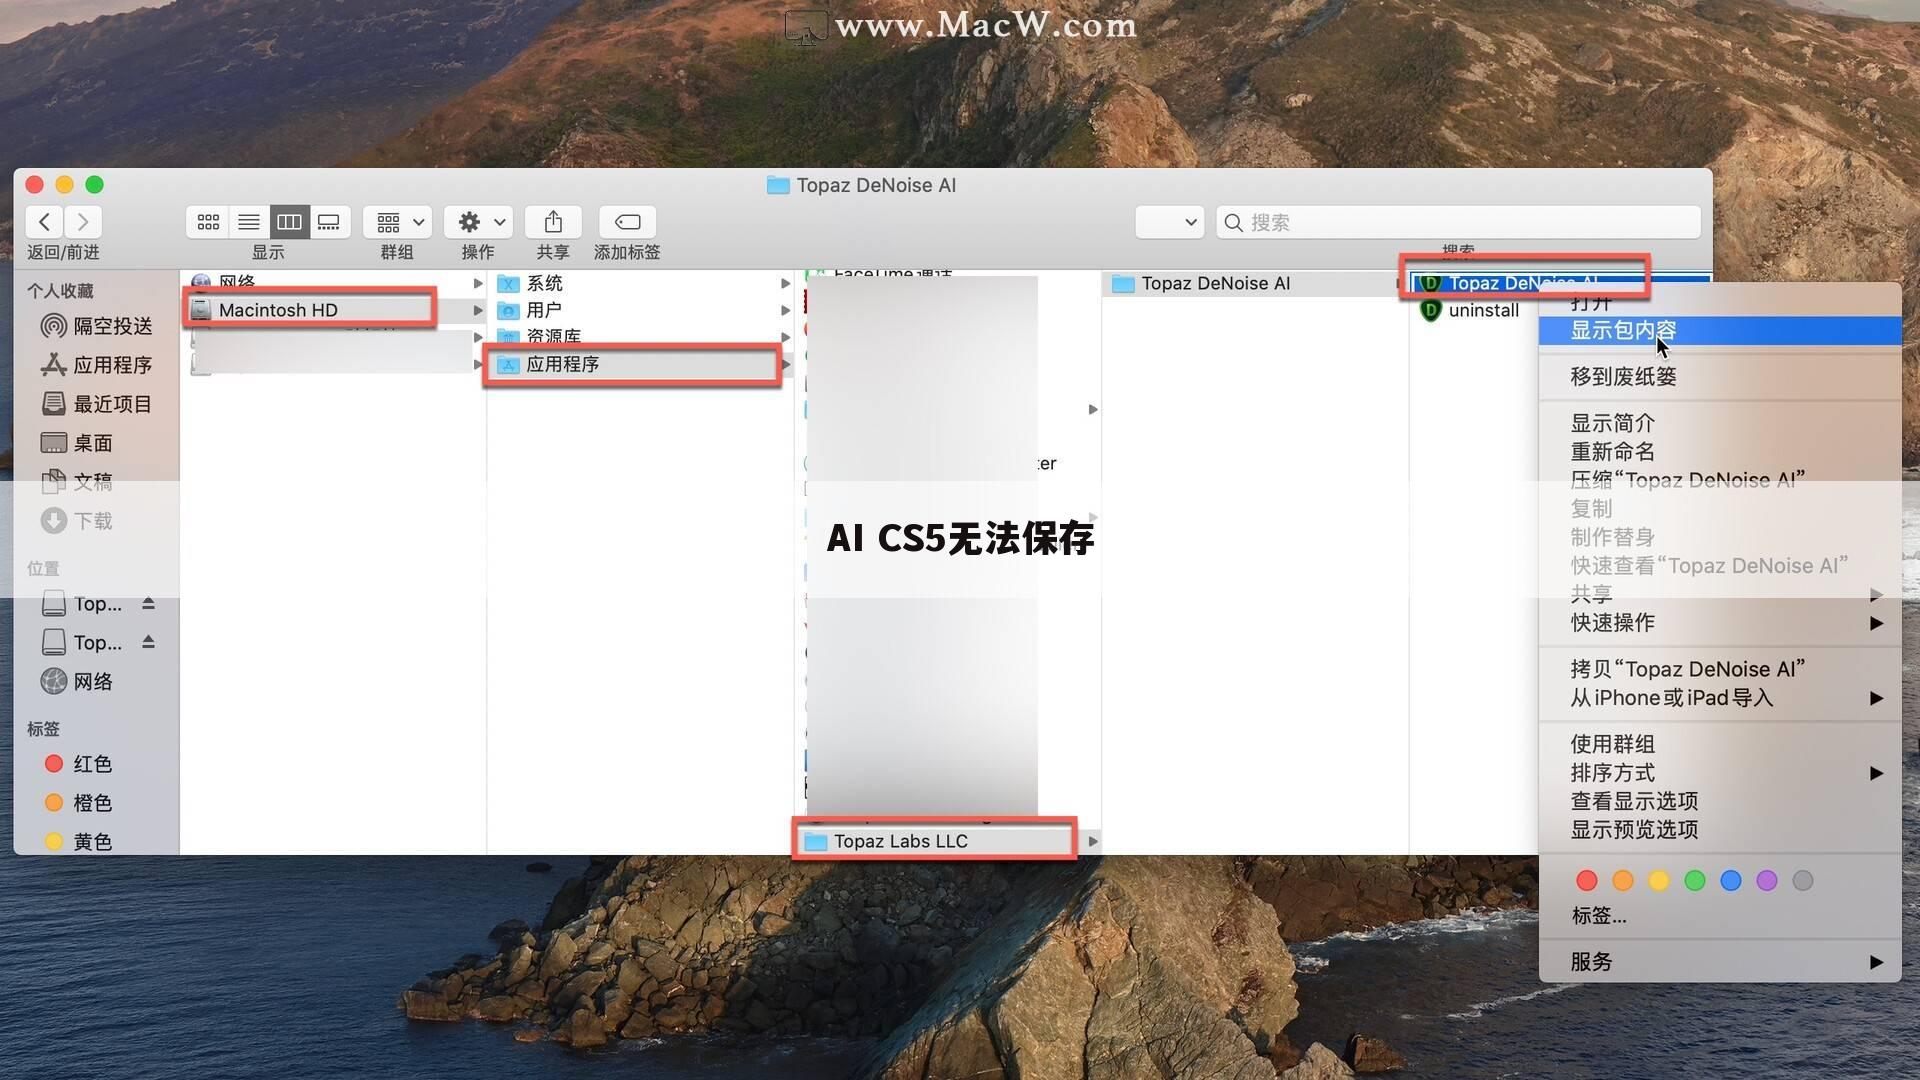Apply green tag in context menu
Viewport: 1920px width, 1080px height.
click(1694, 881)
